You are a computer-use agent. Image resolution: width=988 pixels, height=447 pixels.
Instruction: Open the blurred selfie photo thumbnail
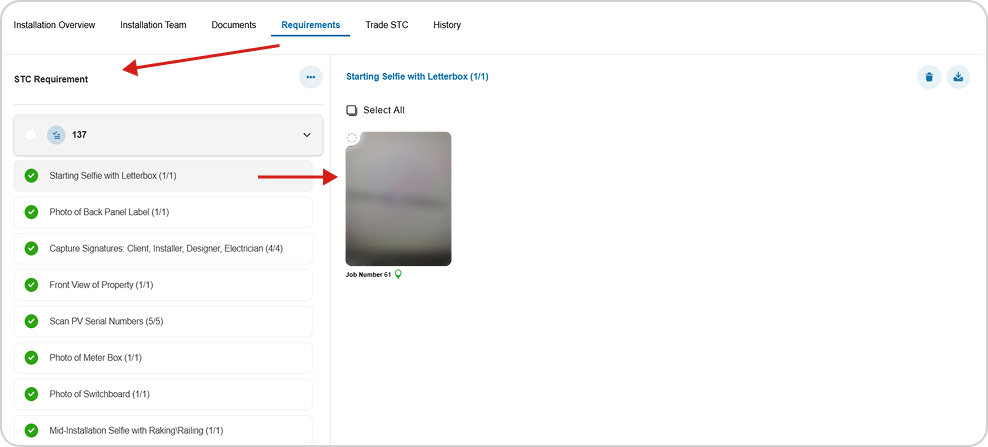coord(398,199)
